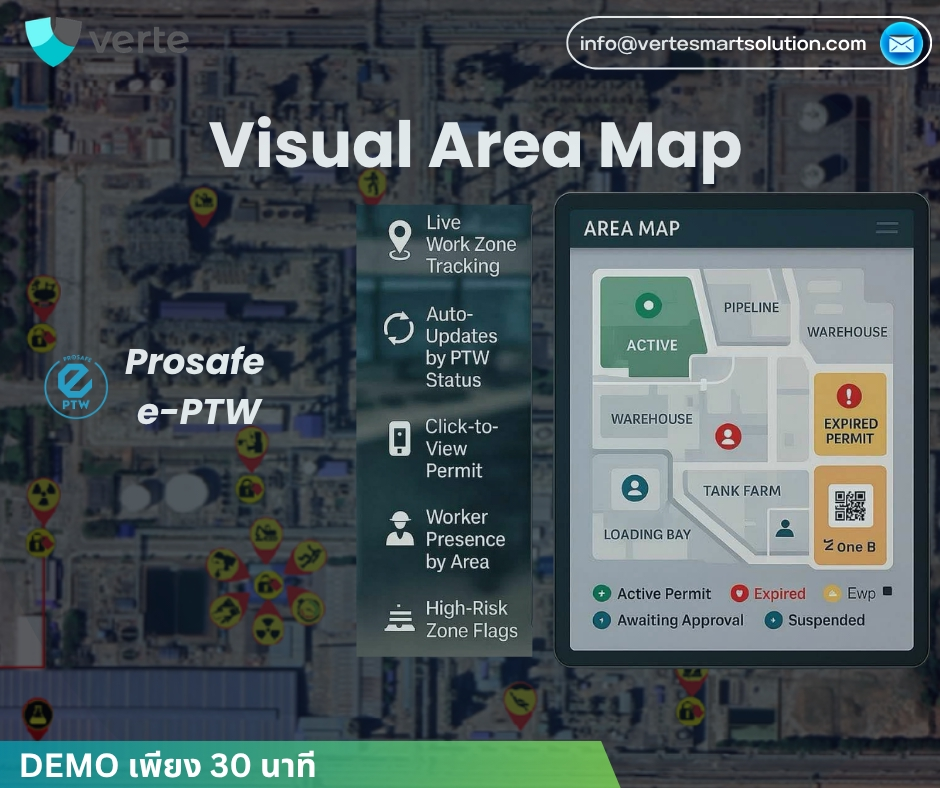Screen dimensions: 940x788
Task: Click the falling-person hazard marker
Action: [x=308, y=558]
